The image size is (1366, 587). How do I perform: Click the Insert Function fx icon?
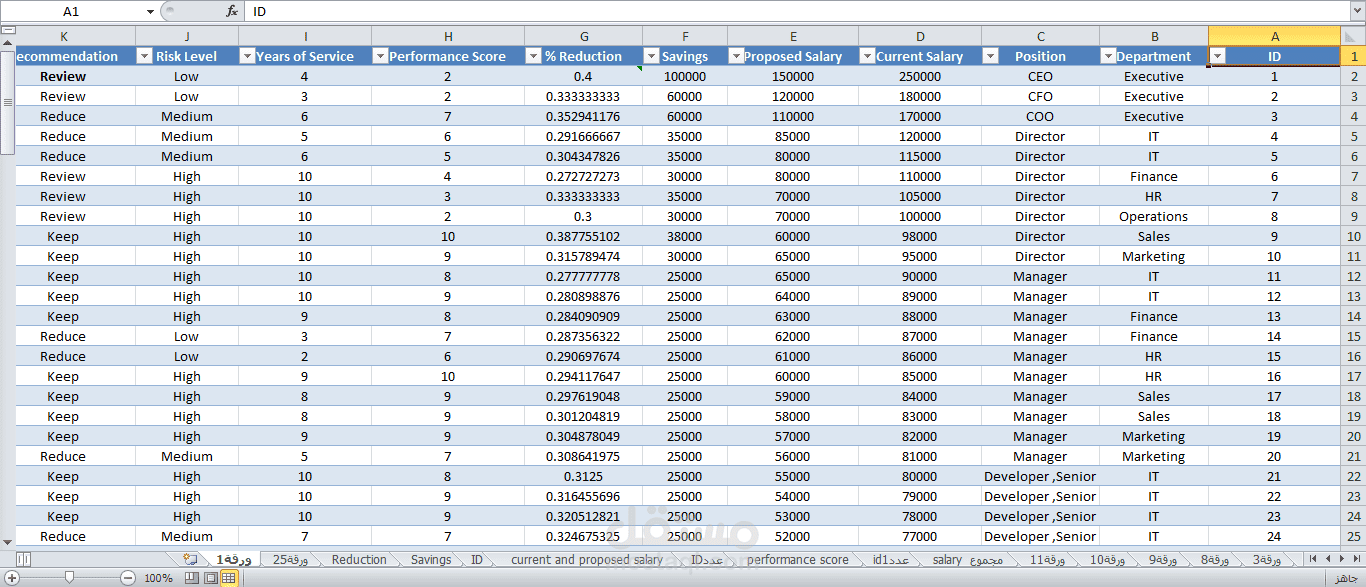232,11
